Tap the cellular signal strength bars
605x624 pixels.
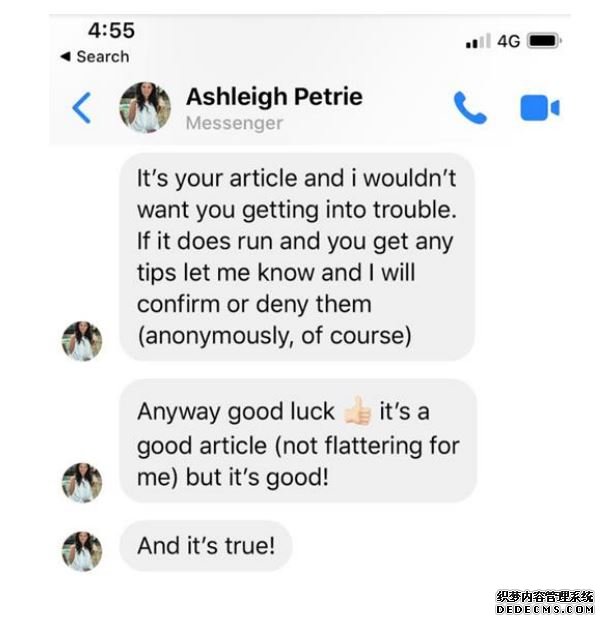coord(478,41)
